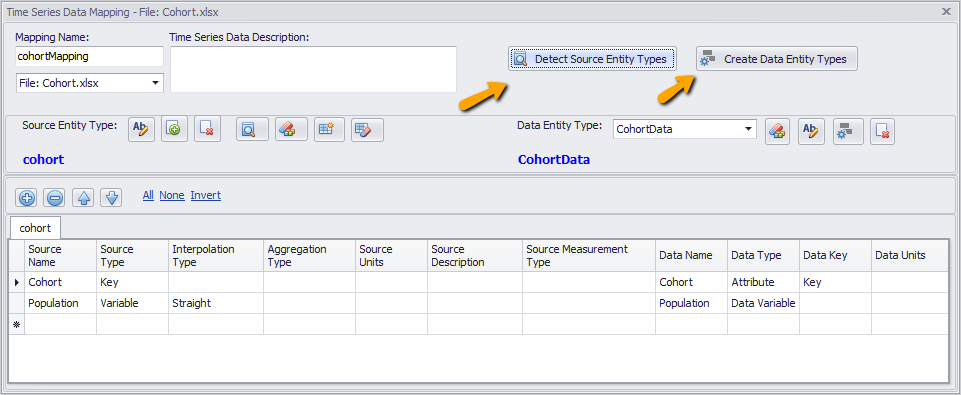This screenshot has height=395, width=961.
Task: Click the delete Source Entity Type icon
Action: [x=208, y=129]
